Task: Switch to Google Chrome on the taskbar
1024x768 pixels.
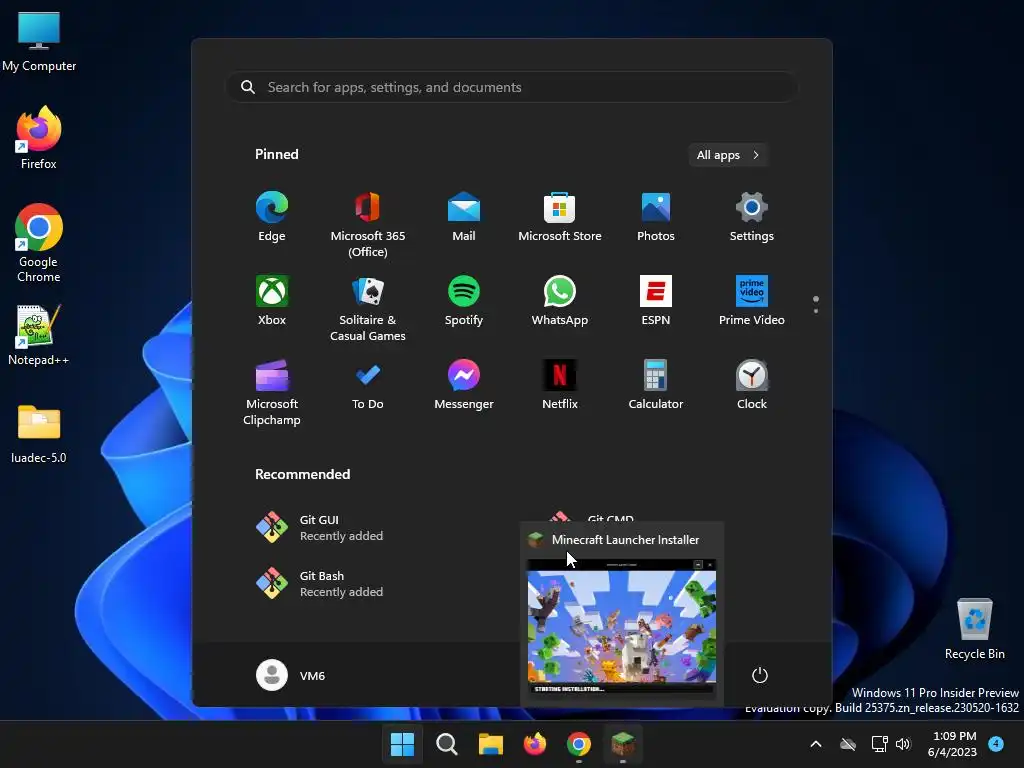Action: click(x=579, y=744)
